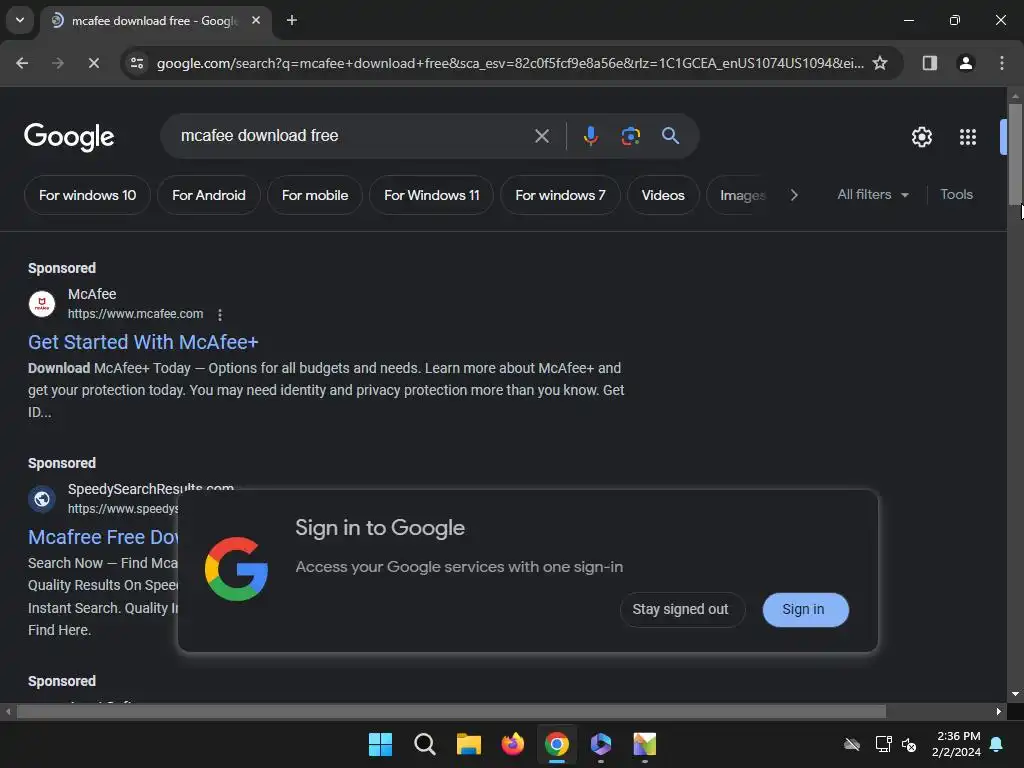Open Chrome three-dot menu
The image size is (1024, 768).
[1002, 63]
